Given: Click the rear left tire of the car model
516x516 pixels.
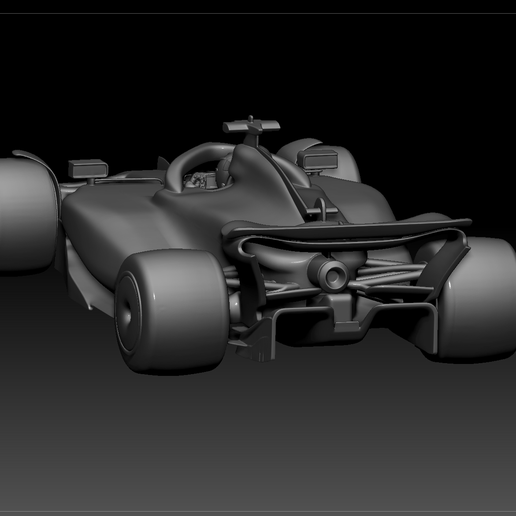Looking at the screenshot, I should (172, 312).
